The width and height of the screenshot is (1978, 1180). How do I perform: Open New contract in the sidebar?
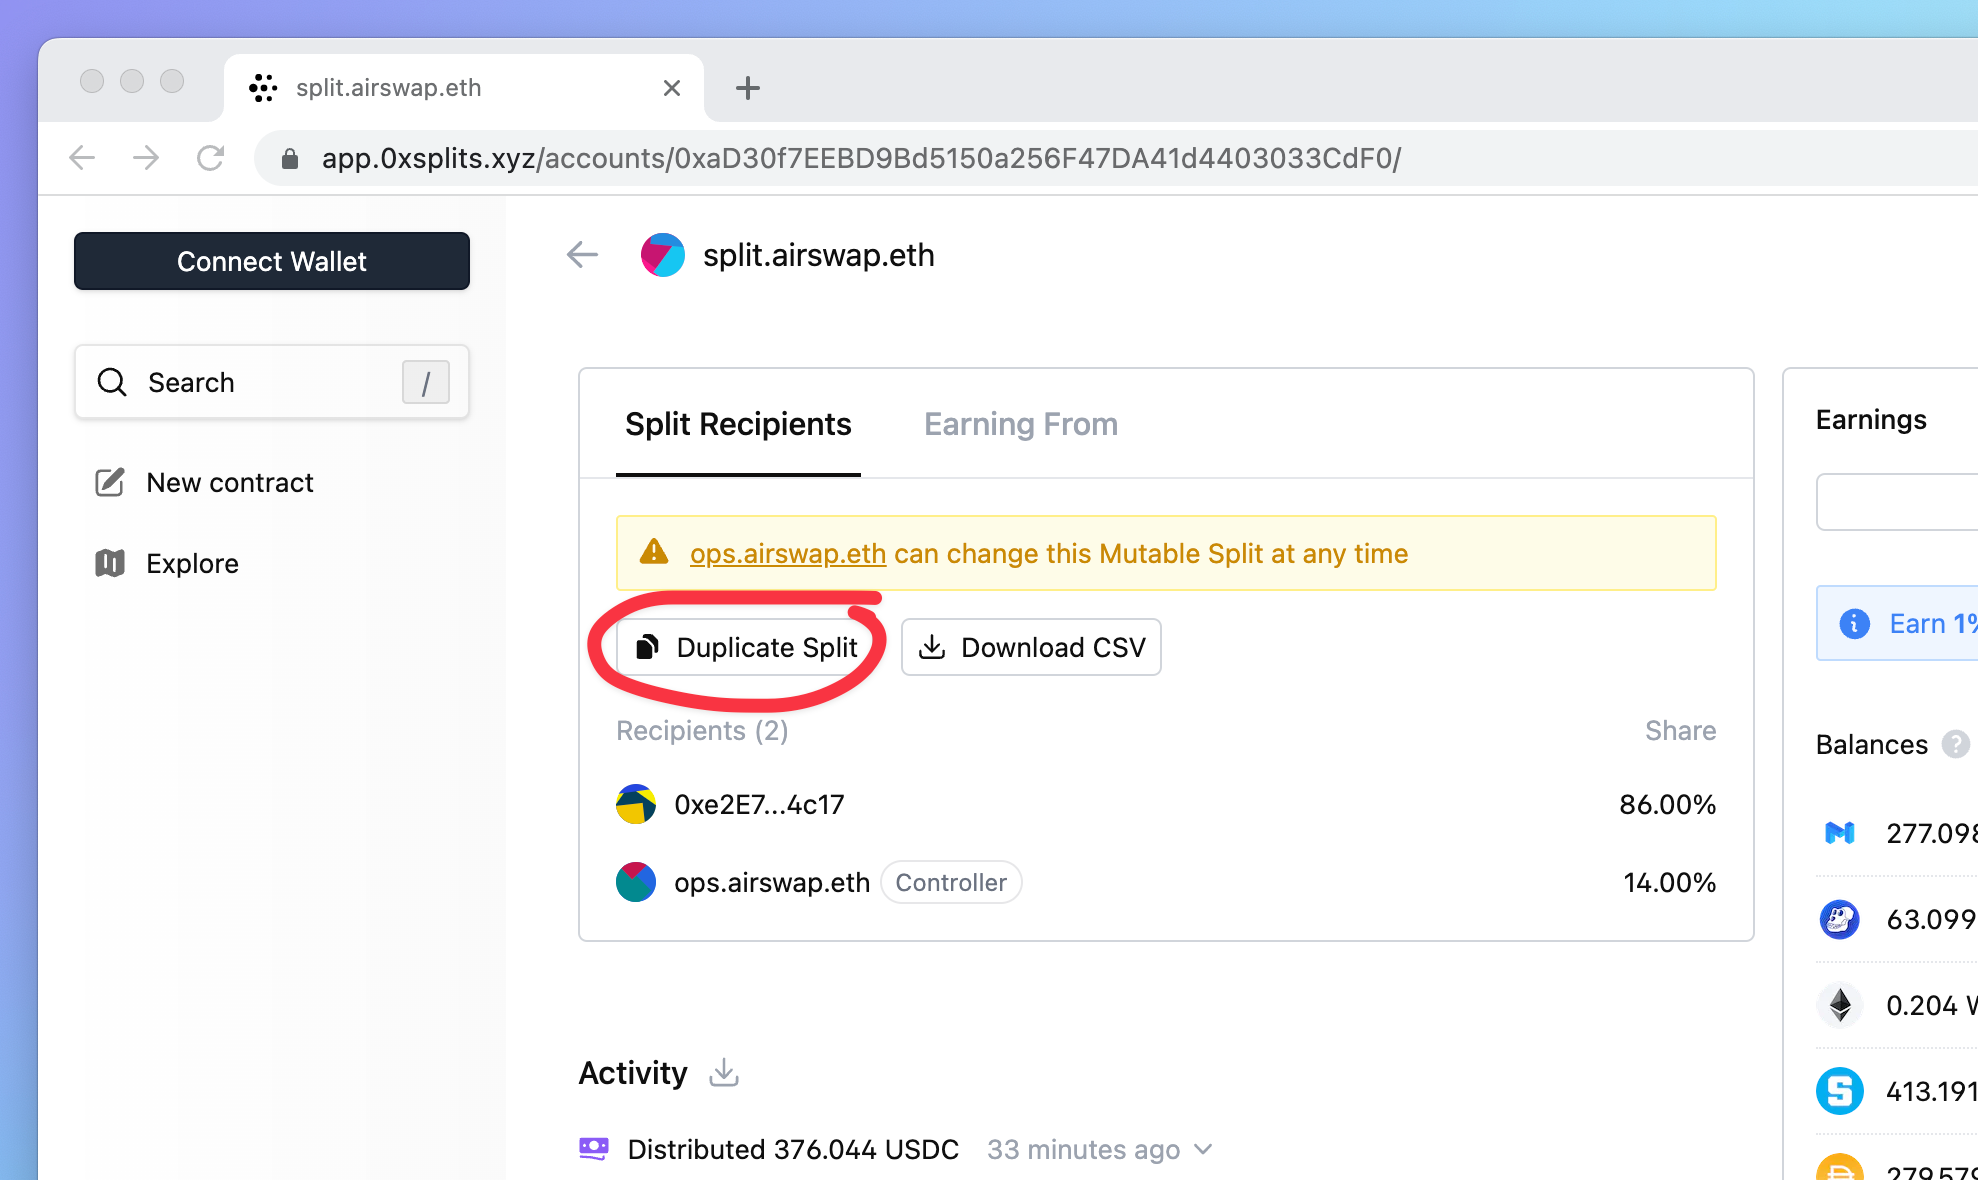coord(229,483)
